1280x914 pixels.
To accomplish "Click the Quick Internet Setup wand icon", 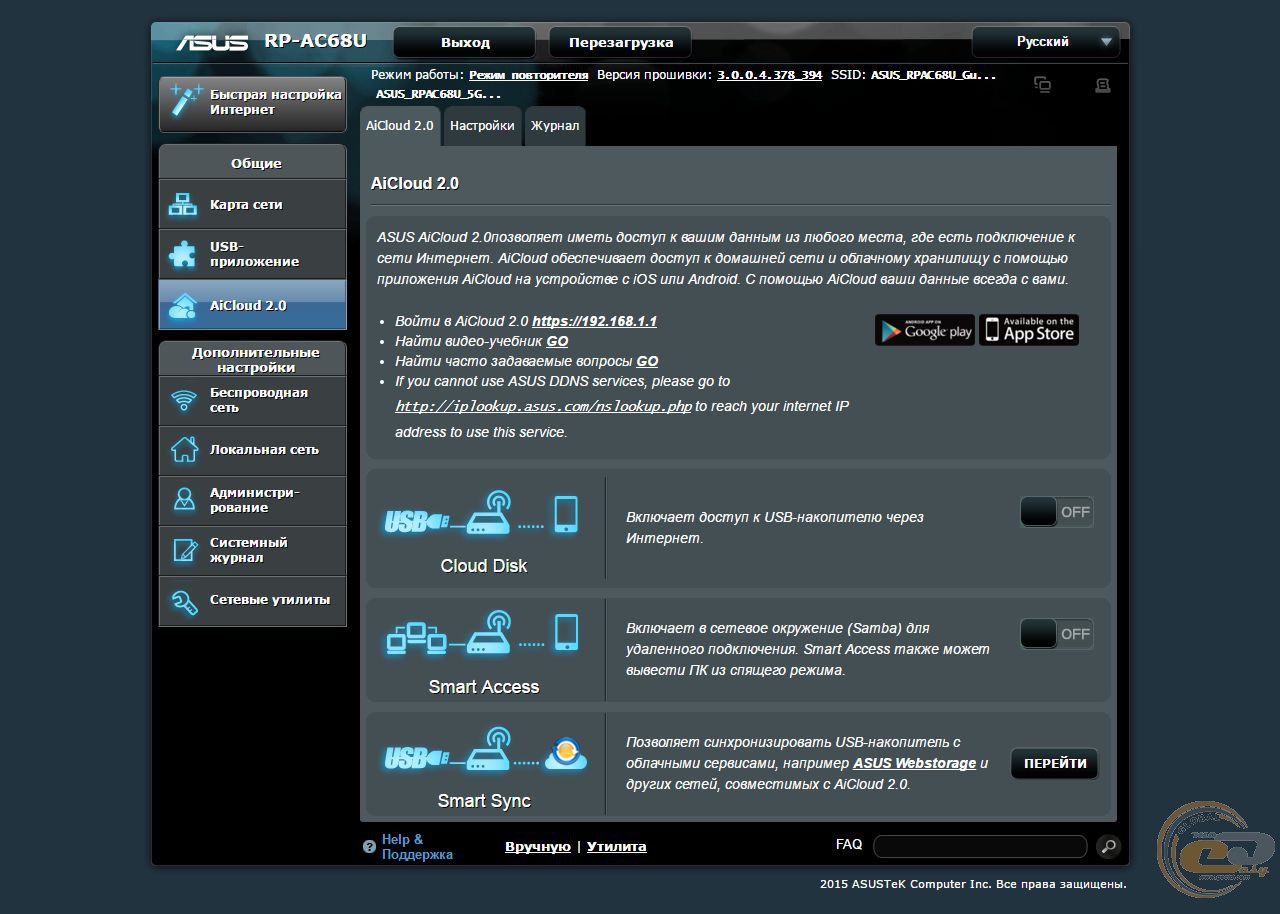I will tap(185, 102).
